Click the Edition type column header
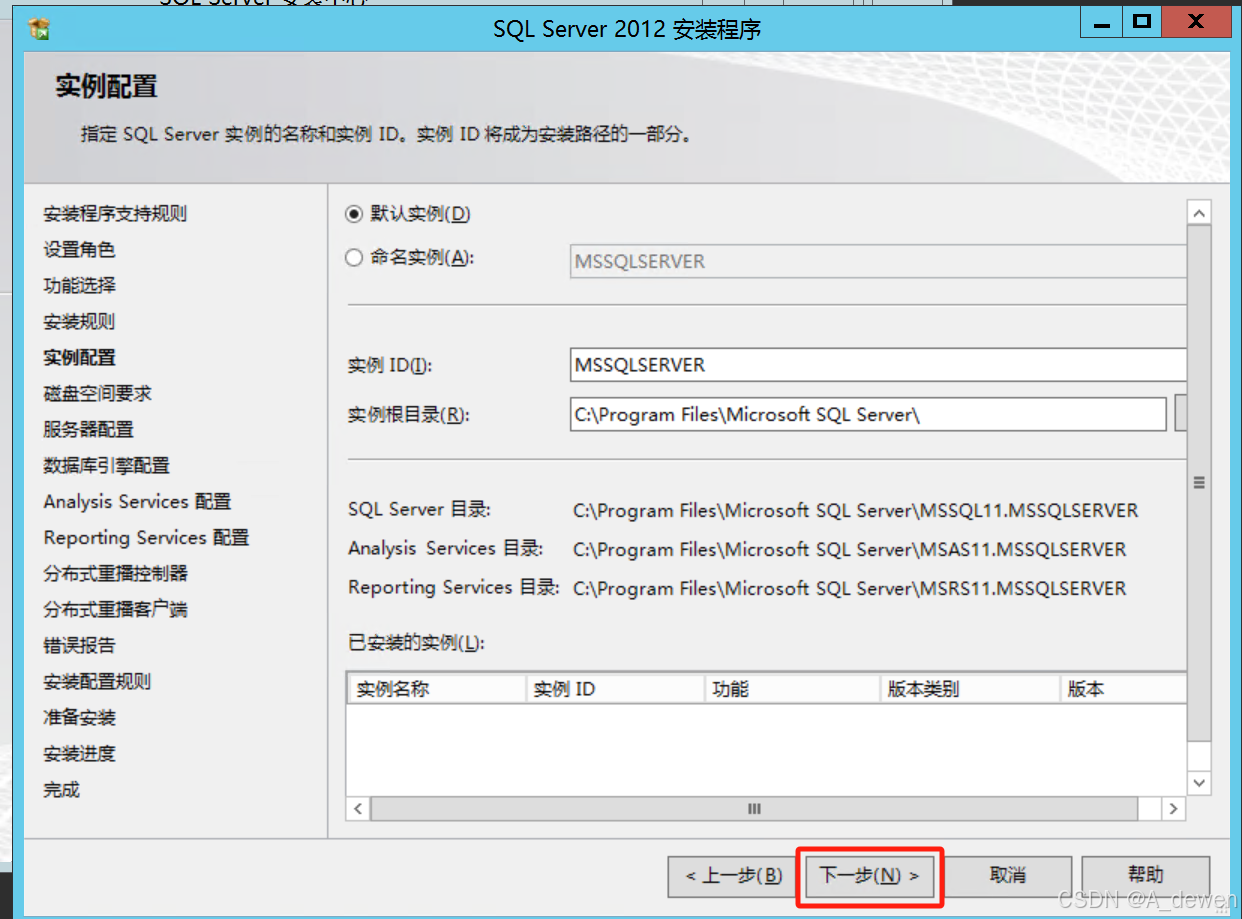 click(x=970, y=689)
